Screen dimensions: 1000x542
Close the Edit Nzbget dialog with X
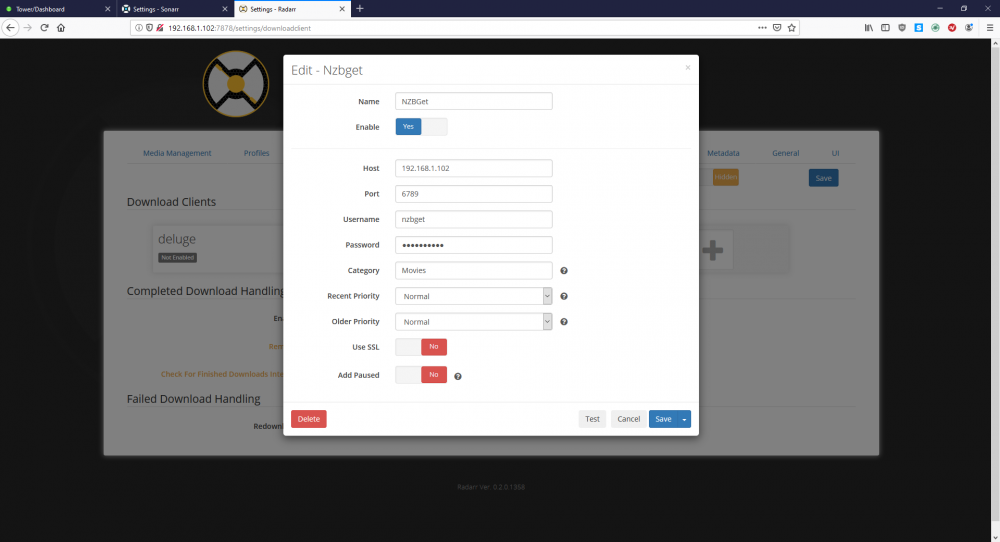688,68
